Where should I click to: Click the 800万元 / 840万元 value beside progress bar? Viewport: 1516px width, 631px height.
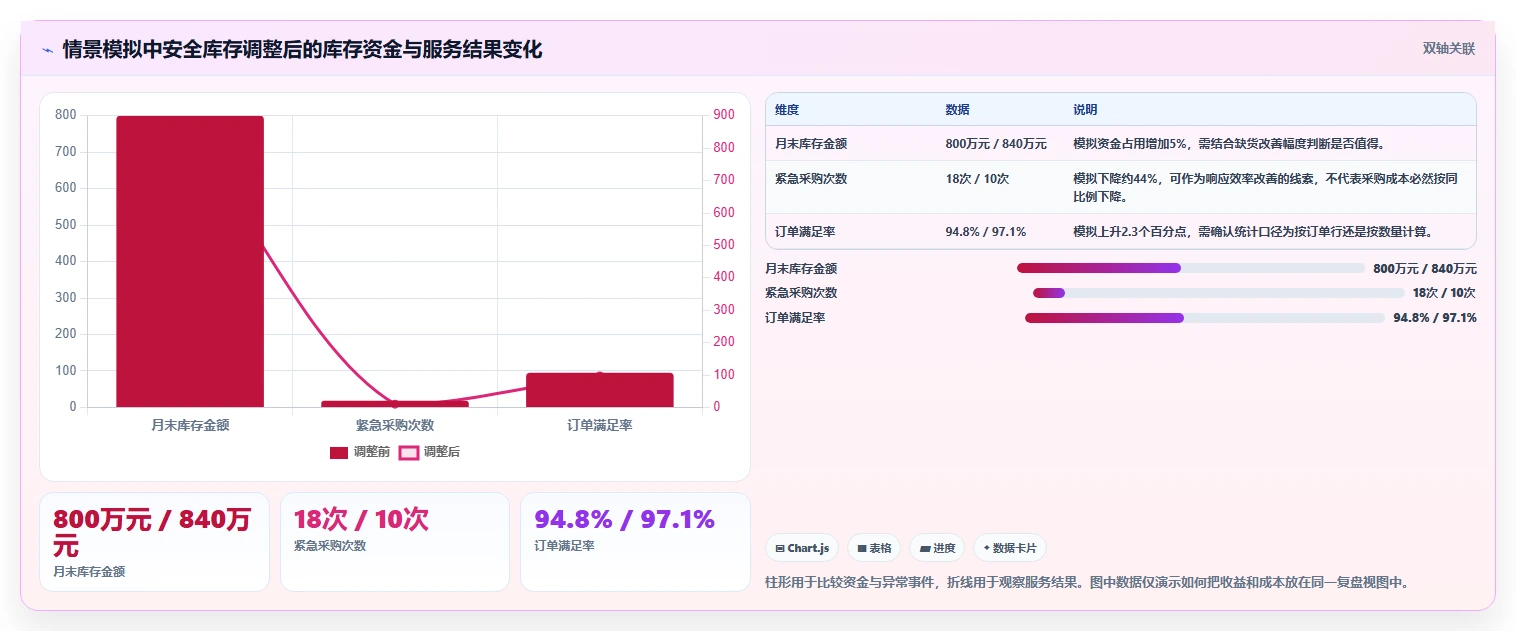[x=1425, y=268]
